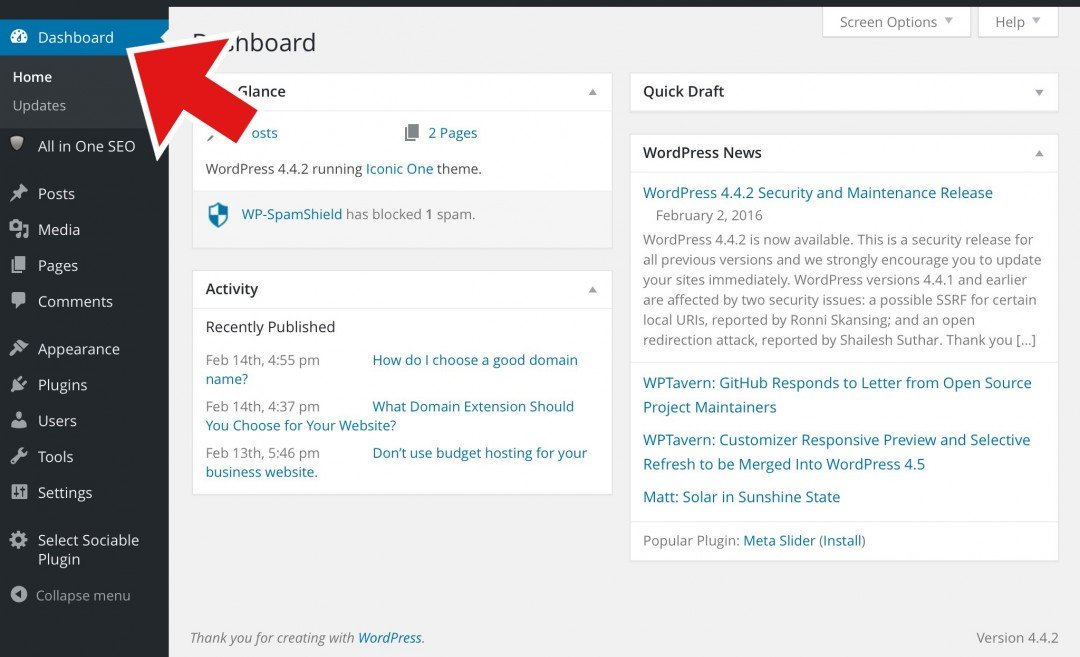The width and height of the screenshot is (1080, 657).
Task: Click the Pages icon in sidebar
Action: tap(19, 264)
